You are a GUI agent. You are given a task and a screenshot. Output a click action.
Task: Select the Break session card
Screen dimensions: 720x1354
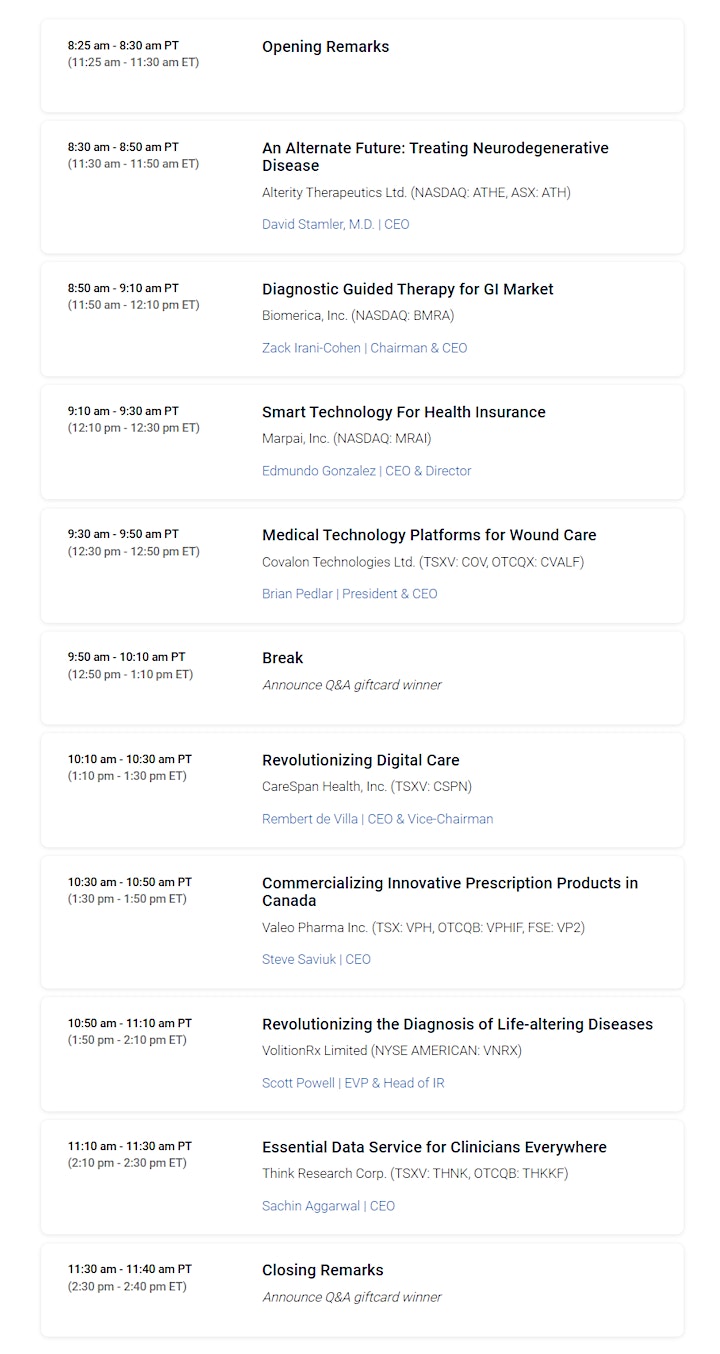pyautogui.click(x=362, y=677)
